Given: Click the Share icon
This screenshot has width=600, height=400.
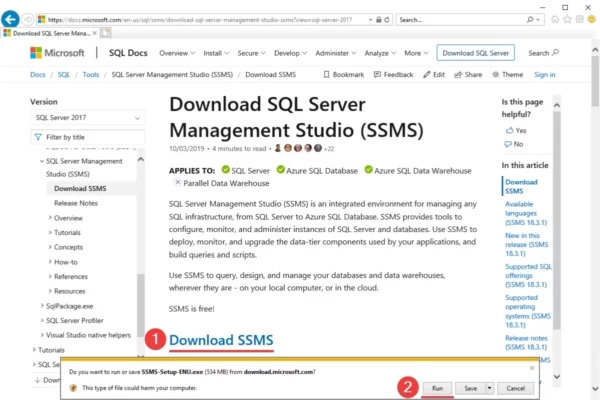Looking at the screenshot, I should point(458,75).
